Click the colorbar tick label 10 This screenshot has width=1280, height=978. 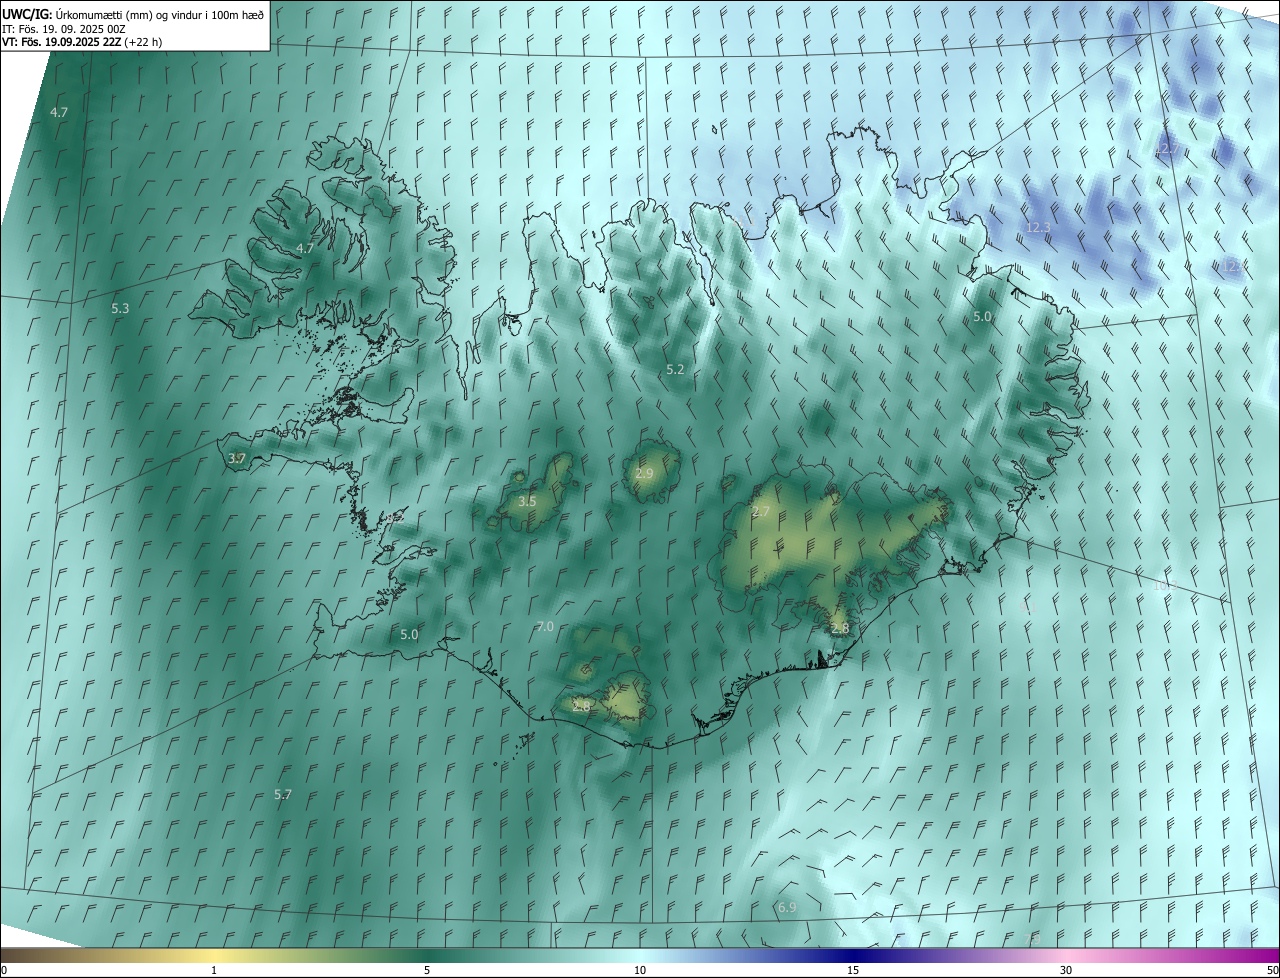[640, 970]
